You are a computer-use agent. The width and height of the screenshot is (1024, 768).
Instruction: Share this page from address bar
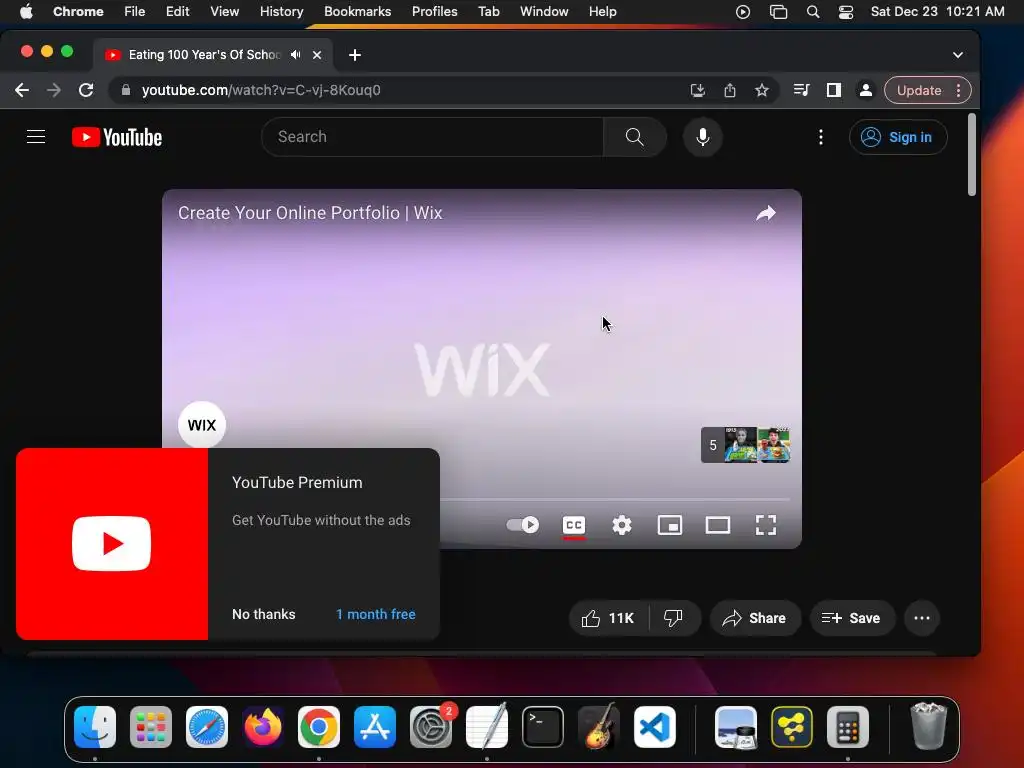(x=729, y=90)
